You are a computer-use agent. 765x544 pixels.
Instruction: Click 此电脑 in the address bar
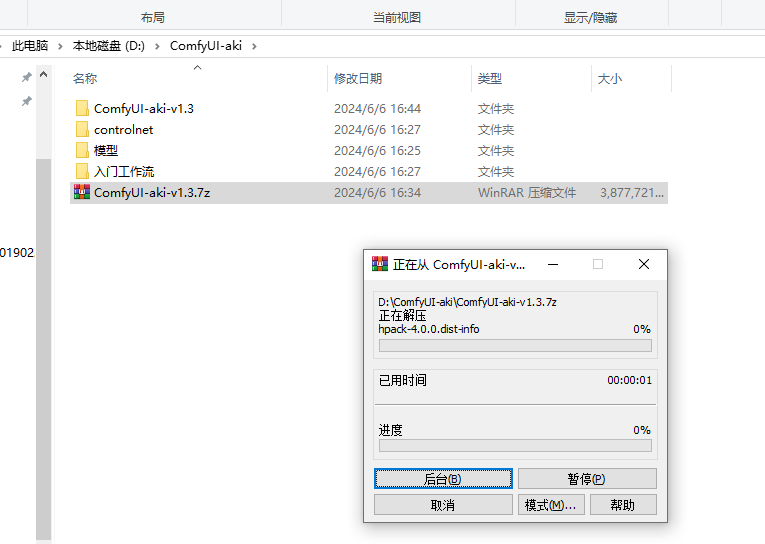coord(30,46)
